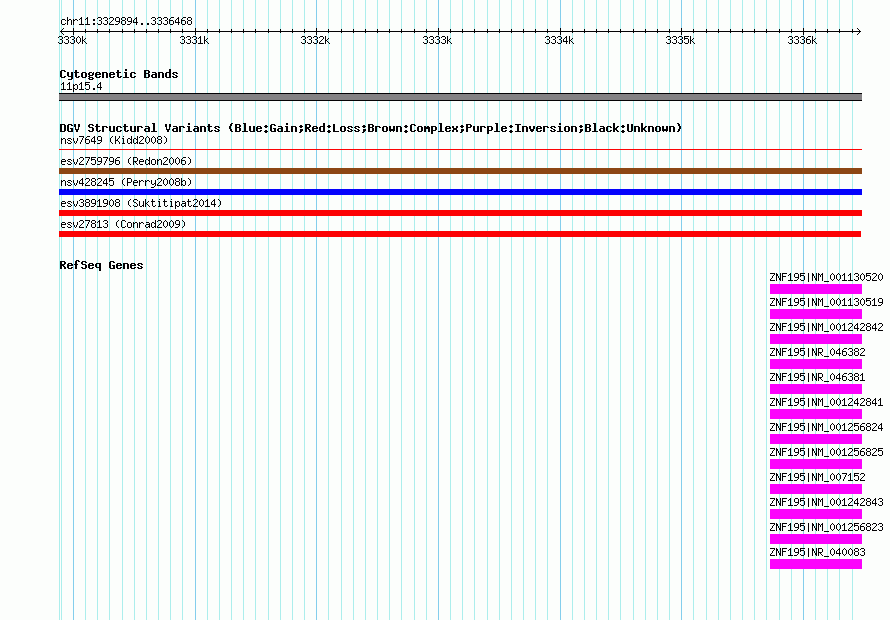The width and height of the screenshot is (890, 620).
Task: Open the esv2759796 (Redon2006) variant label
Action: (126, 161)
